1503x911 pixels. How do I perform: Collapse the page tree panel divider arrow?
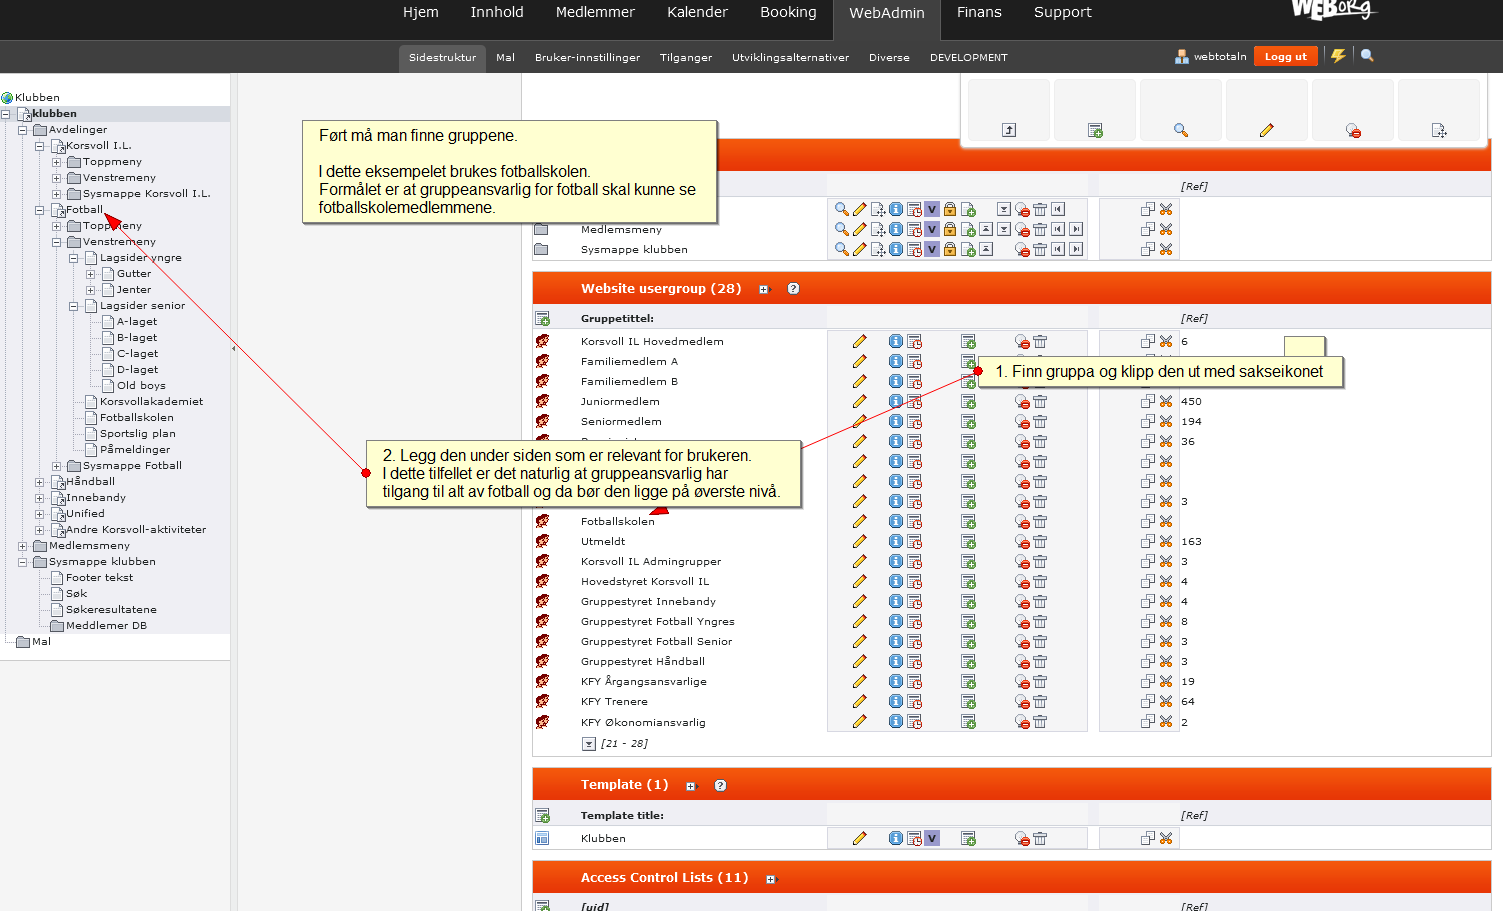(234, 349)
